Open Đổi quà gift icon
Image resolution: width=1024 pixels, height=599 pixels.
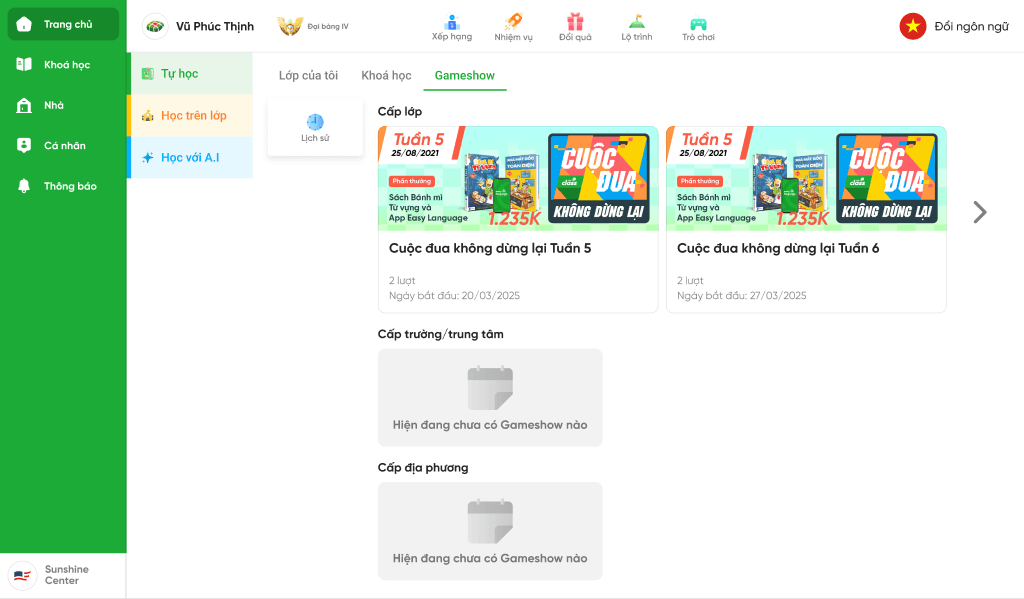click(x=575, y=22)
